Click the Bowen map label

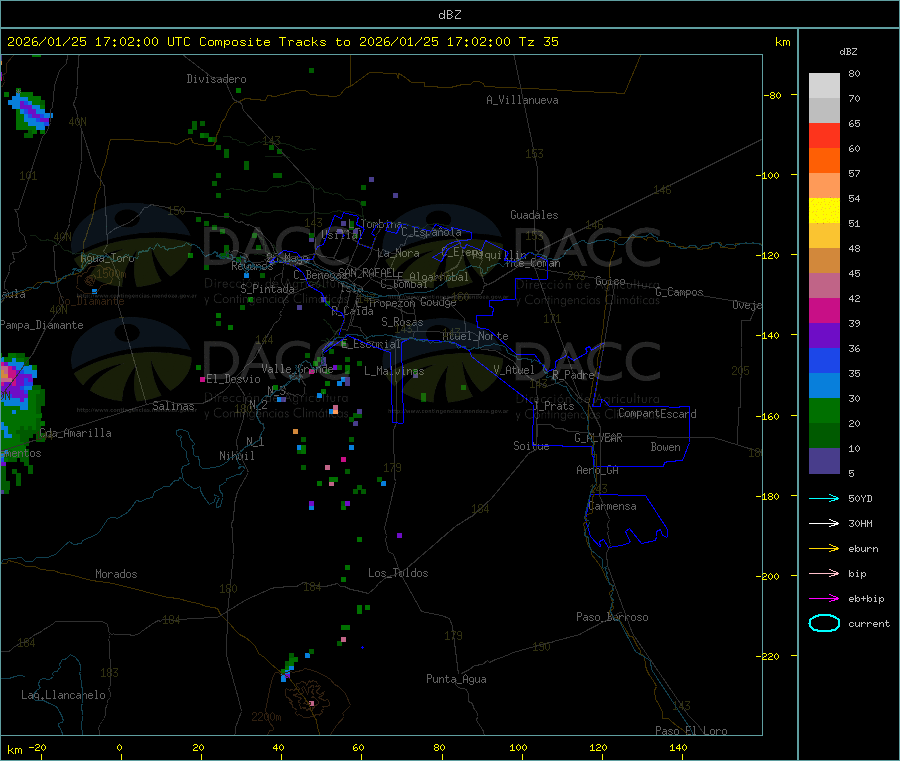pos(665,447)
